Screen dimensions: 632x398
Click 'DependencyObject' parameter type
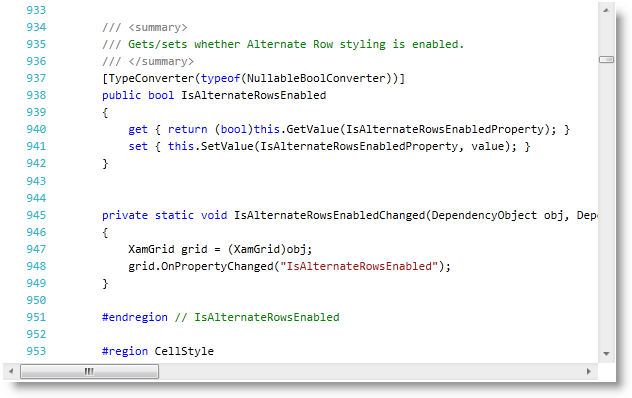(x=484, y=215)
